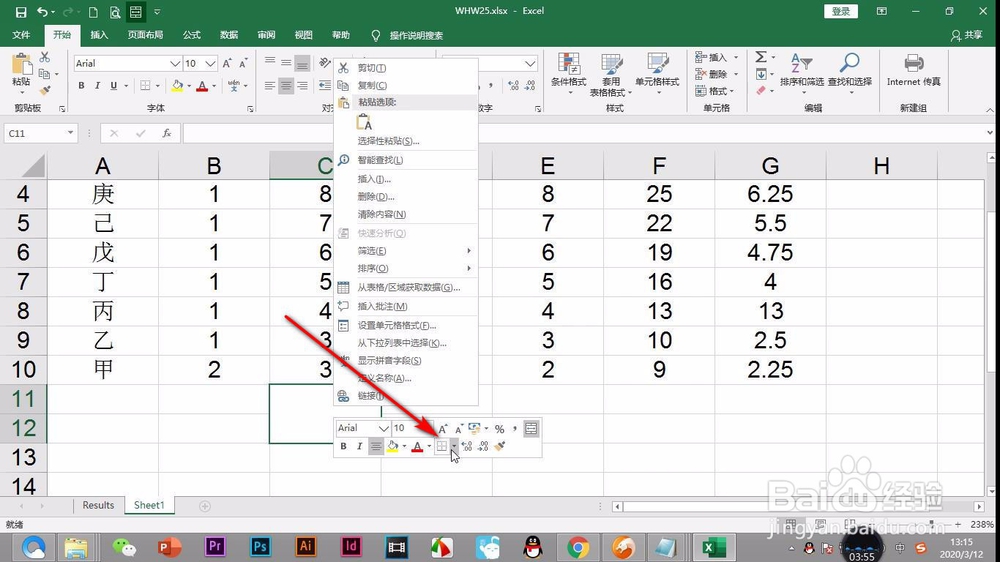1000x562 pixels.
Task: Click yellow fill color swatch in mini toolbar
Action: point(393,447)
